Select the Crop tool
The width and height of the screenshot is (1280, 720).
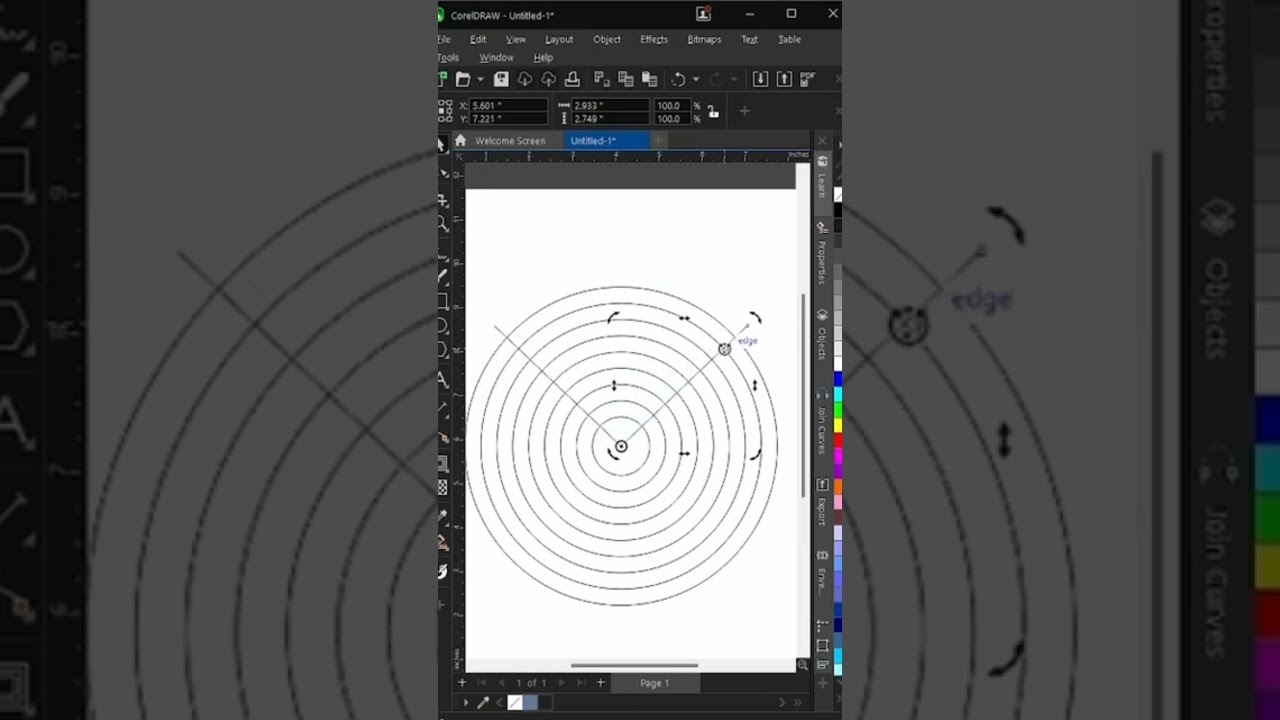tap(443, 200)
